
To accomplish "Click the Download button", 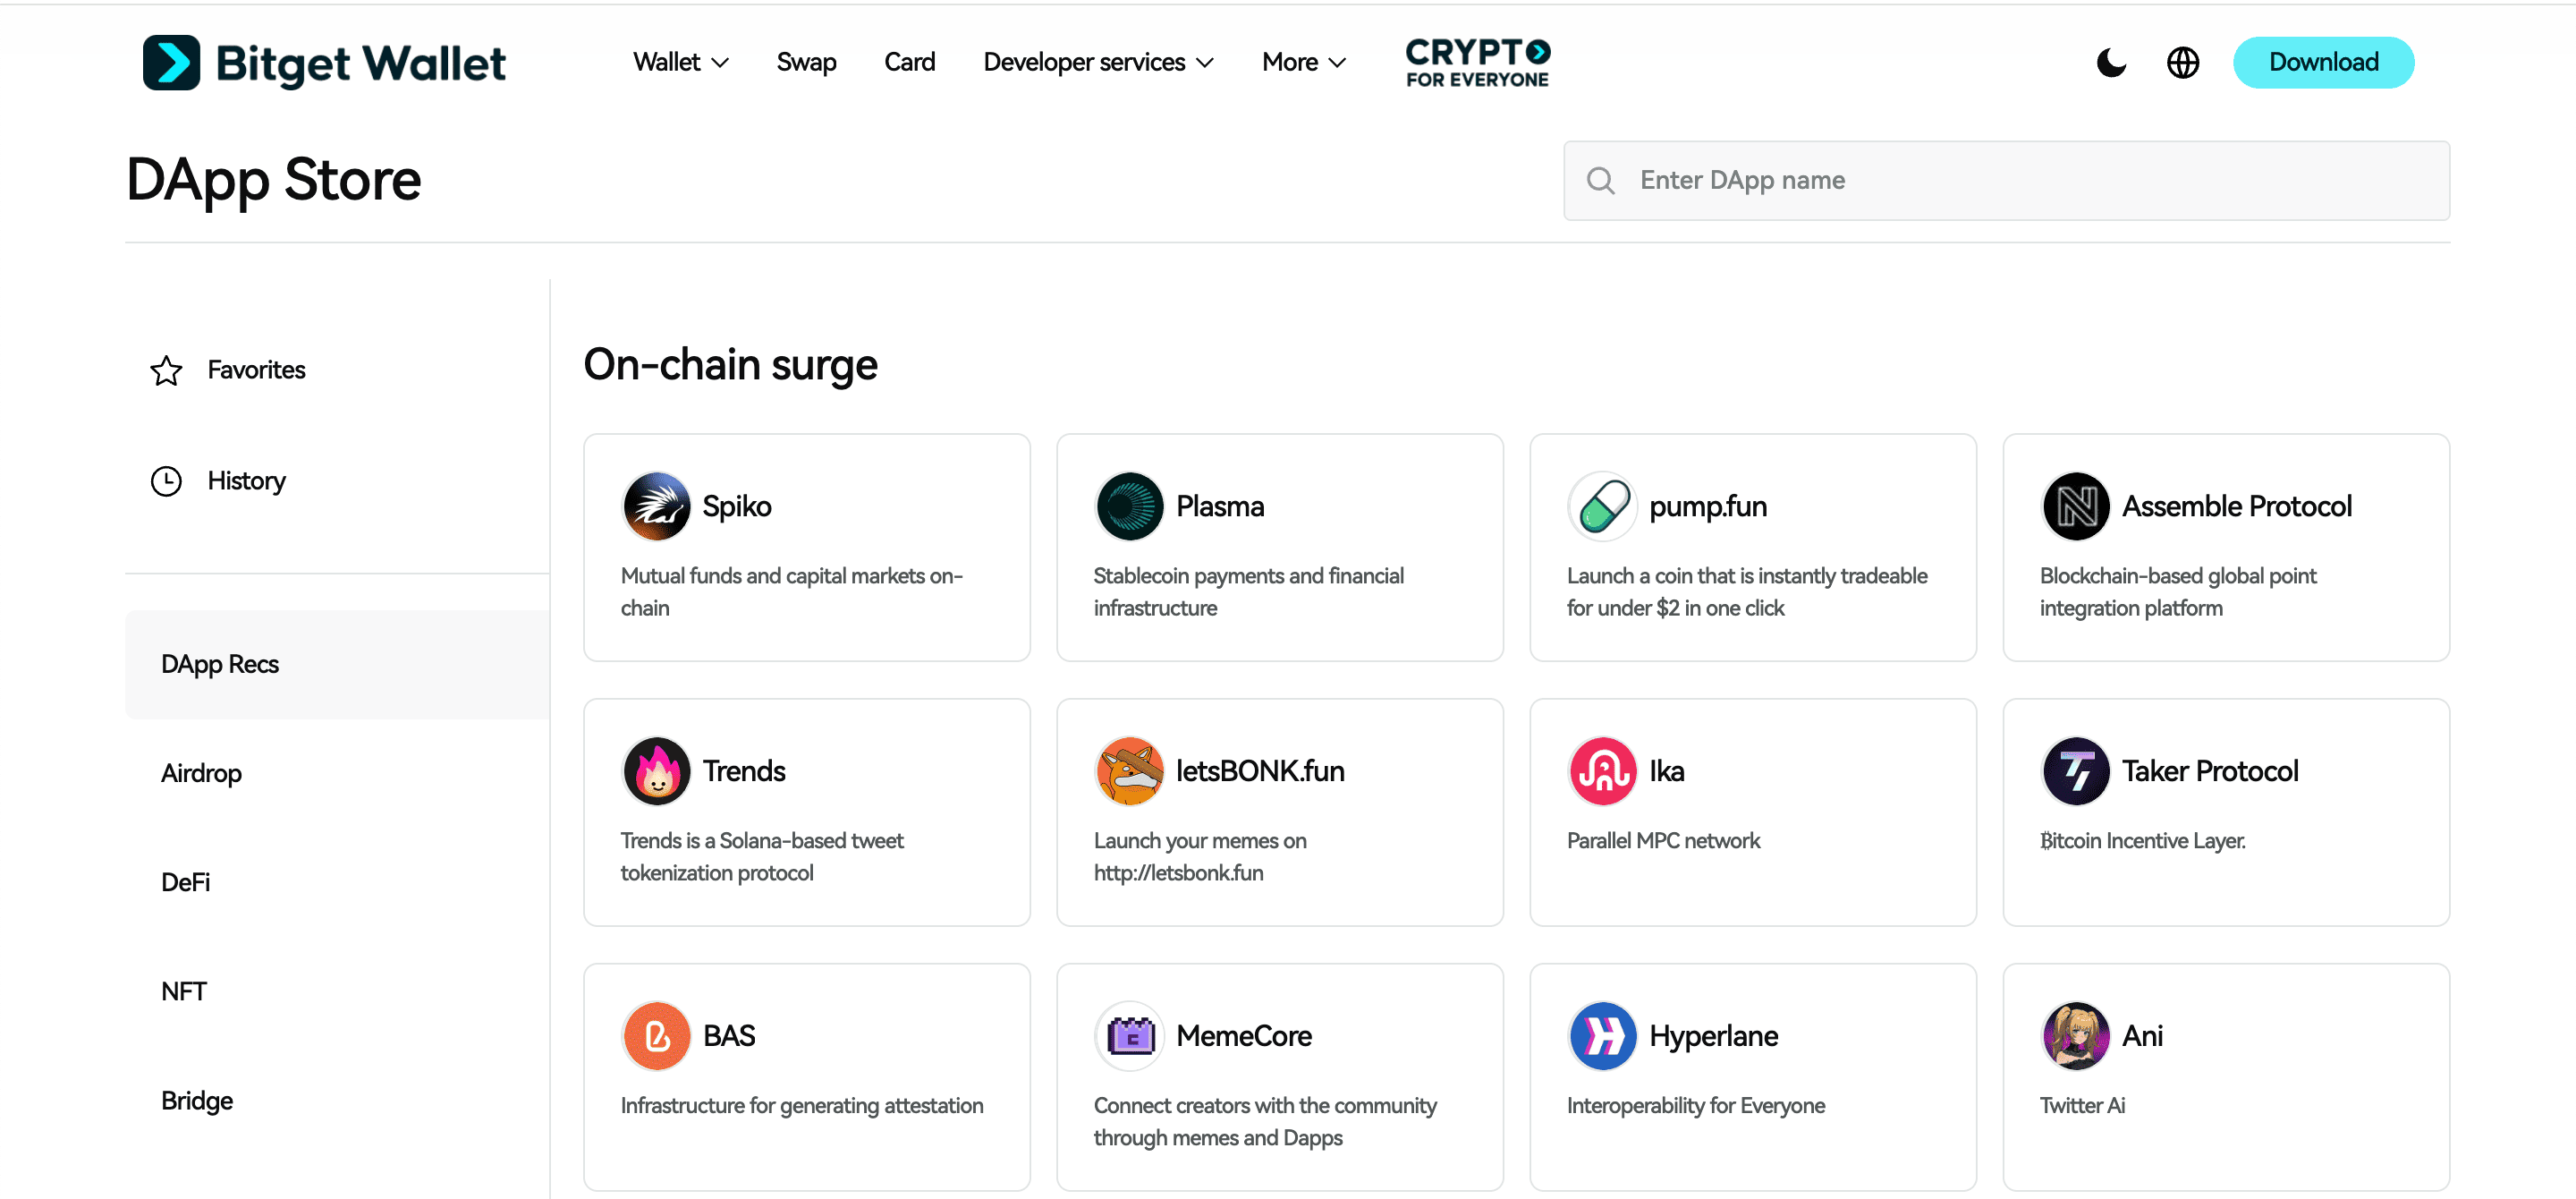I will [x=2323, y=62].
